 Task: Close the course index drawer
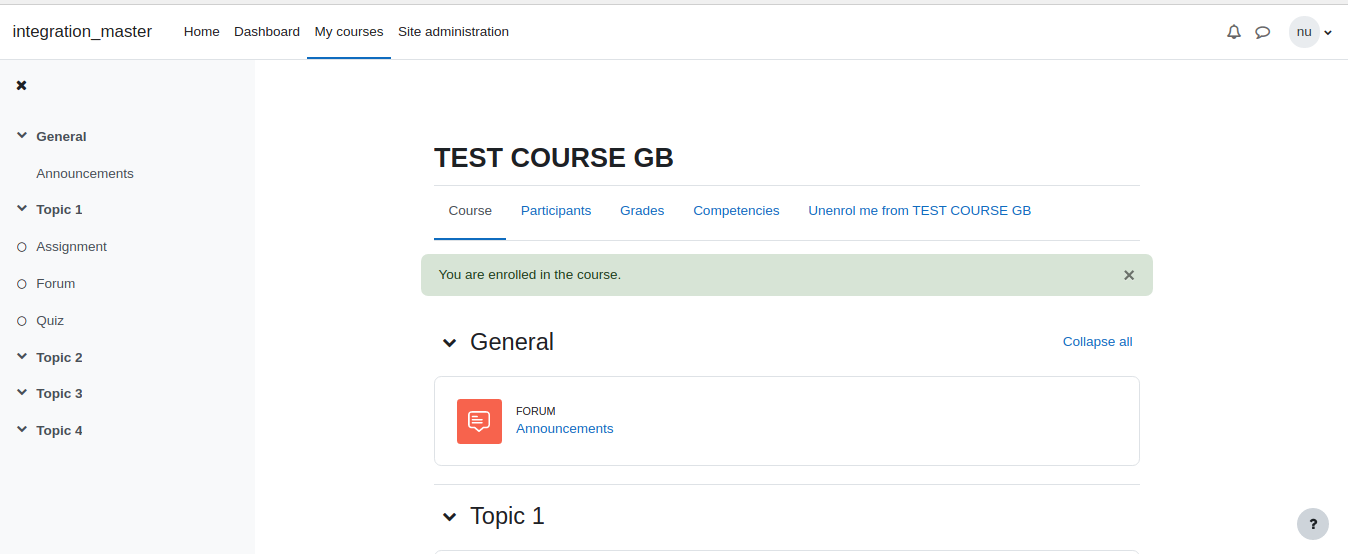tap(21, 86)
